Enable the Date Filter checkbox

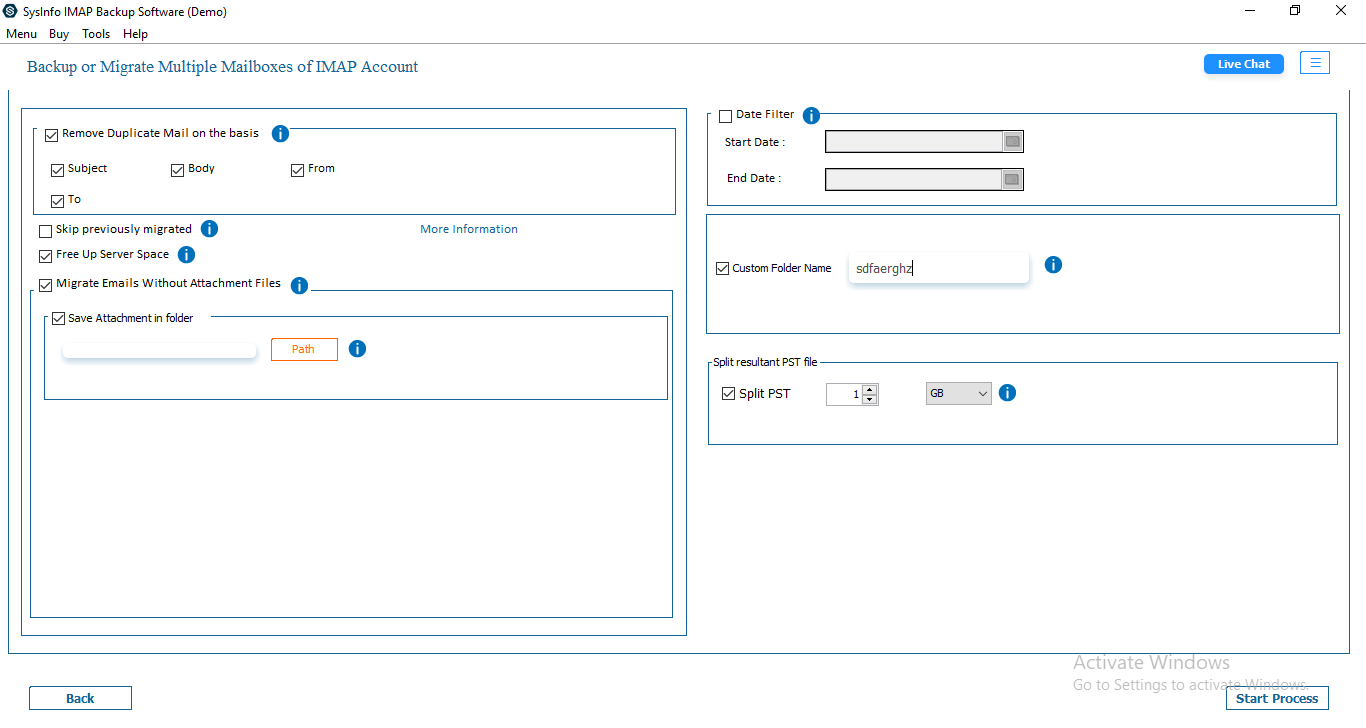coord(726,116)
